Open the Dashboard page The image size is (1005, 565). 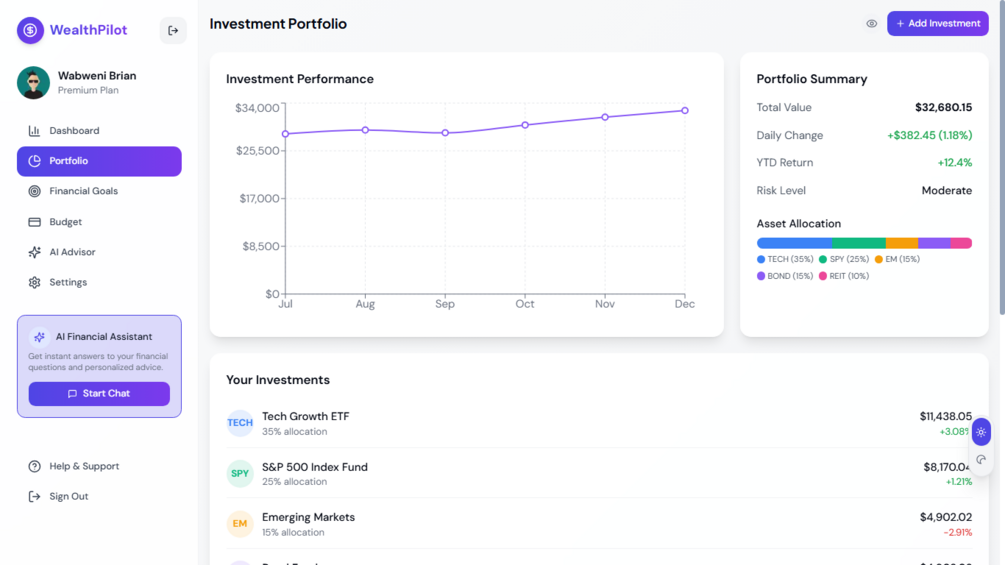[74, 131]
